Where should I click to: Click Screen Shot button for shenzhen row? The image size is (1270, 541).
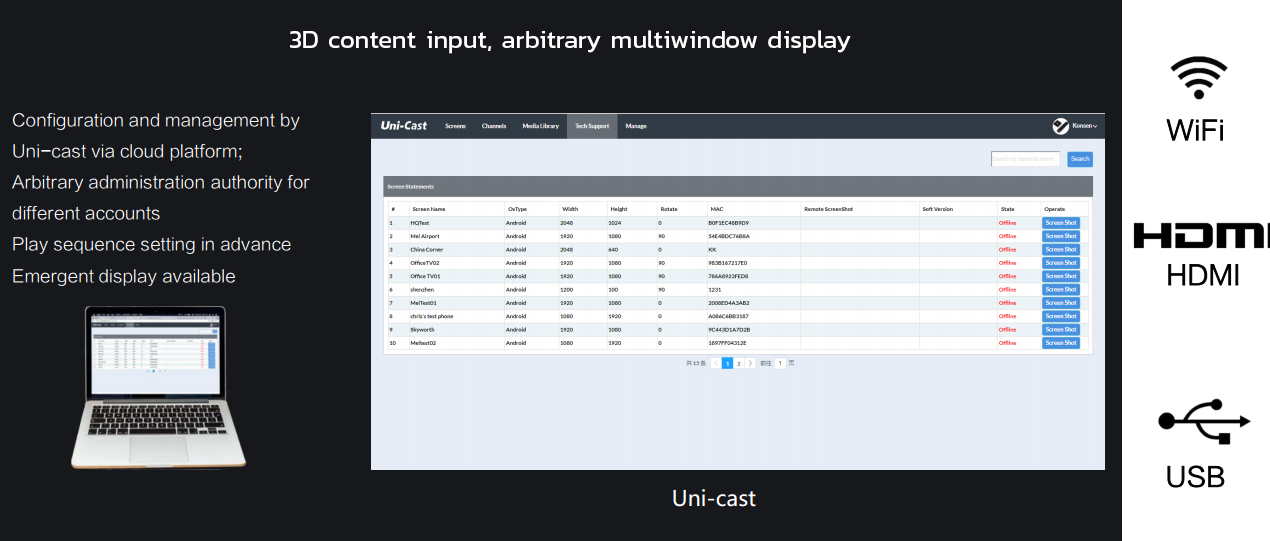coord(1060,289)
